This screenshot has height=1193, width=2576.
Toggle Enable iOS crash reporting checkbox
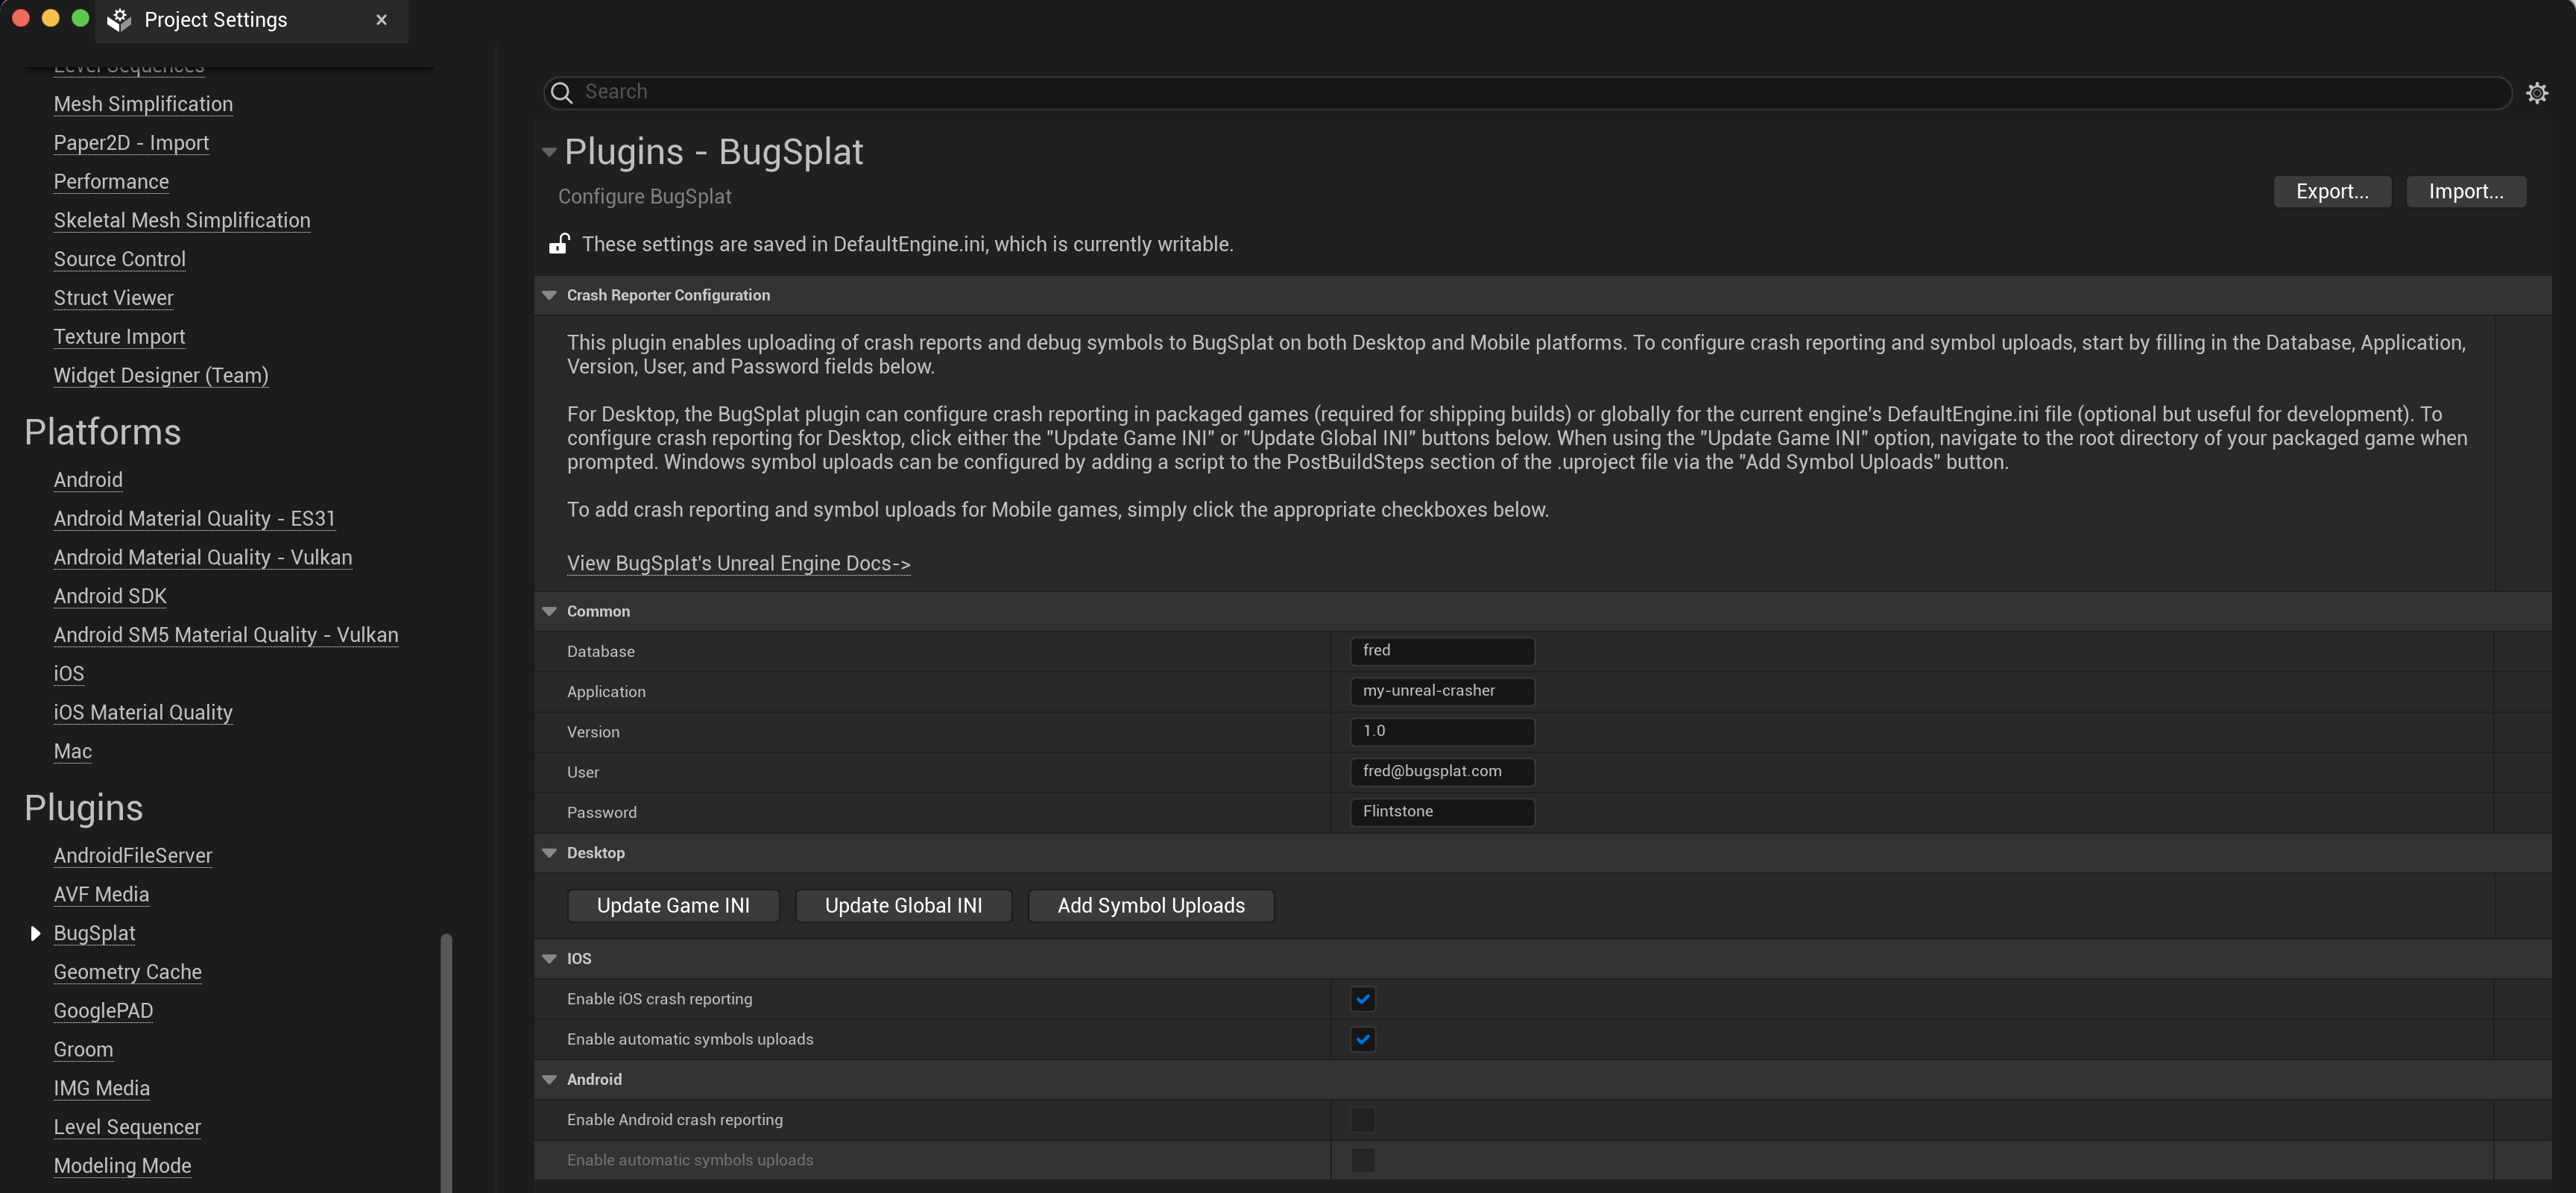1363,998
